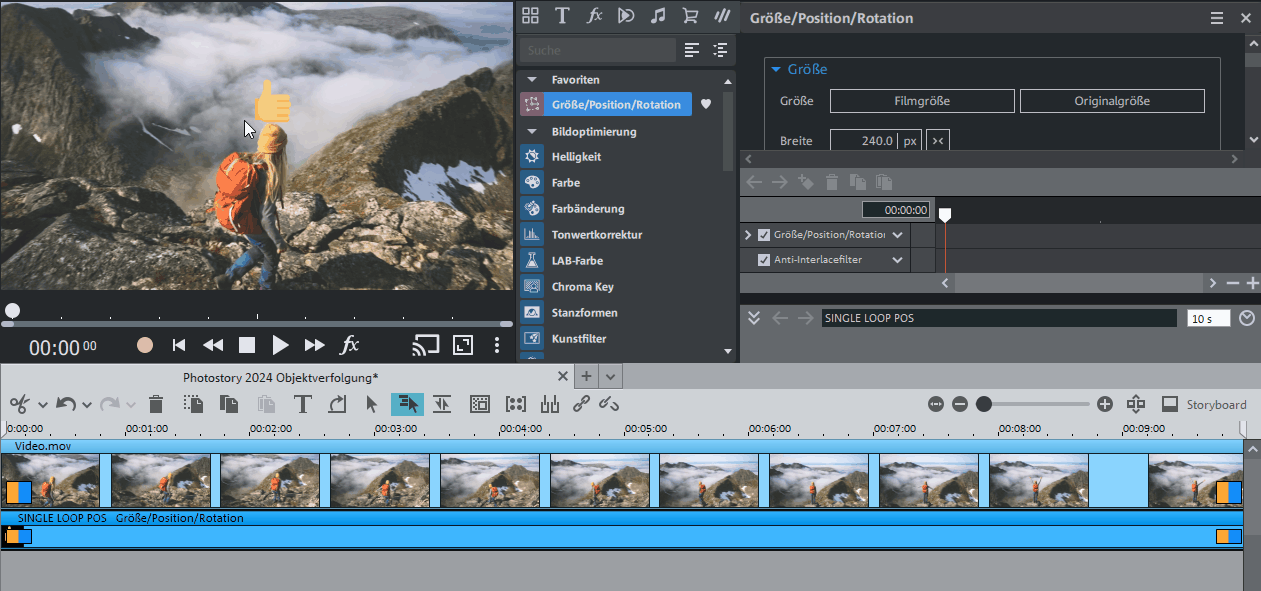This screenshot has width=1261, height=591.
Task: Click the scissors cut tool icon
Action: tap(19, 404)
